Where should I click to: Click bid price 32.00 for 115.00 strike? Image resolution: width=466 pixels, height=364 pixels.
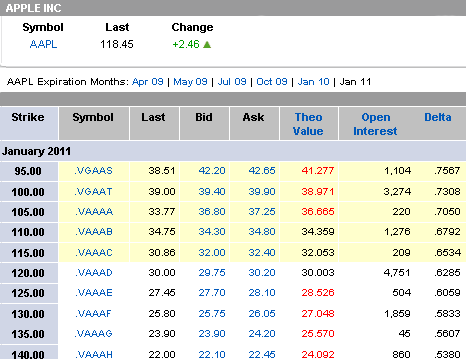[212, 253]
